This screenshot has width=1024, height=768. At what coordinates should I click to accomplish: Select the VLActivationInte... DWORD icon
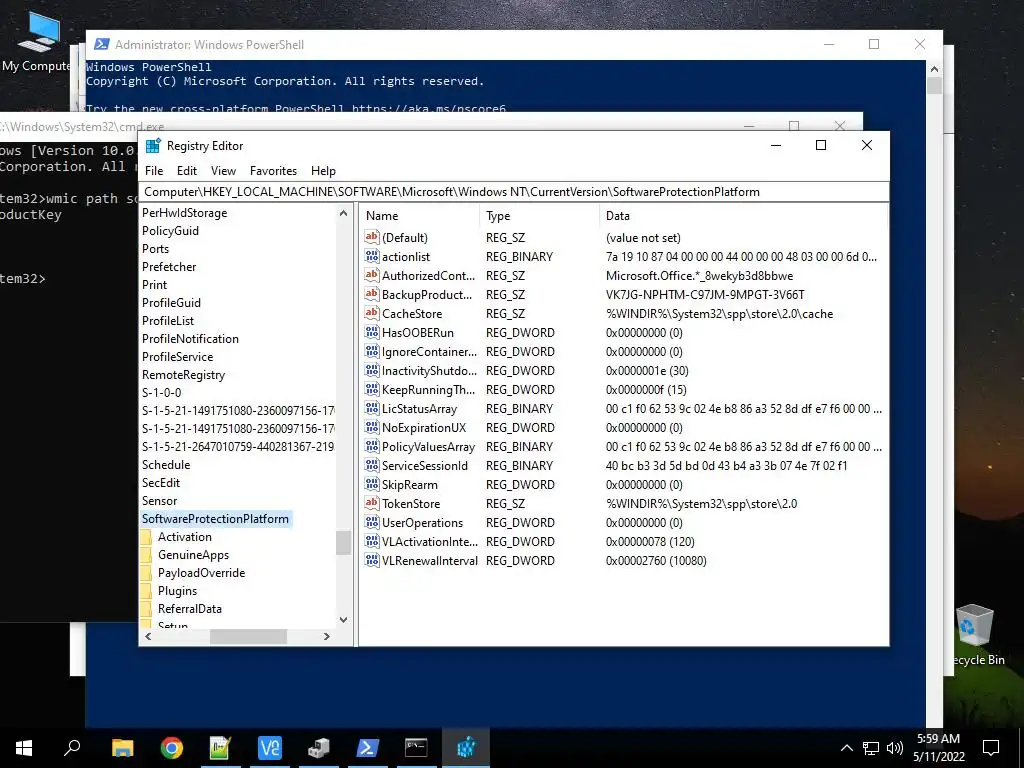[372, 541]
